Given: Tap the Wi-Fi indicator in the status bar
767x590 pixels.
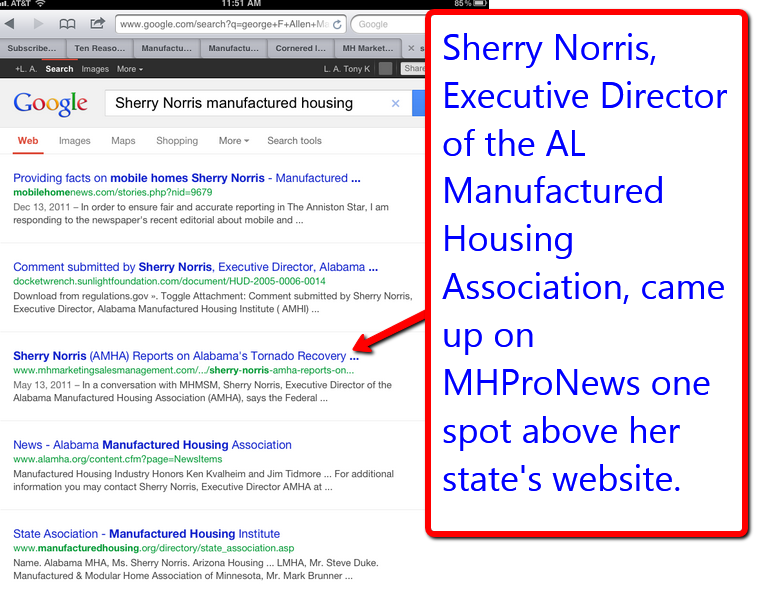Looking at the screenshot, I should coord(40,3).
